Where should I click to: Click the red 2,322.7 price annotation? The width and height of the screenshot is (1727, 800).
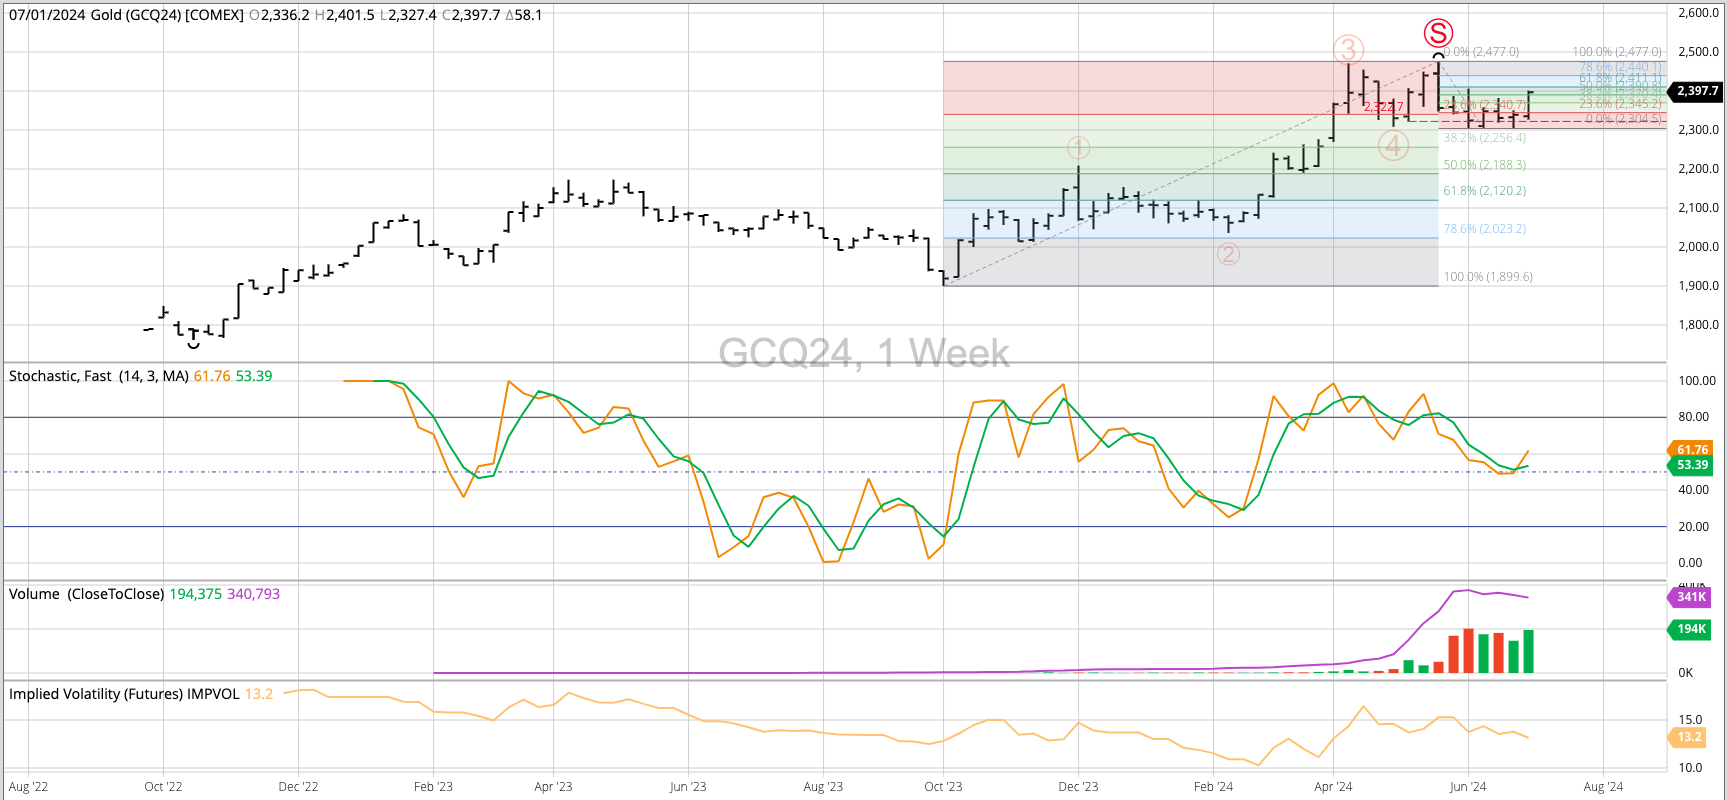pyautogui.click(x=1383, y=107)
